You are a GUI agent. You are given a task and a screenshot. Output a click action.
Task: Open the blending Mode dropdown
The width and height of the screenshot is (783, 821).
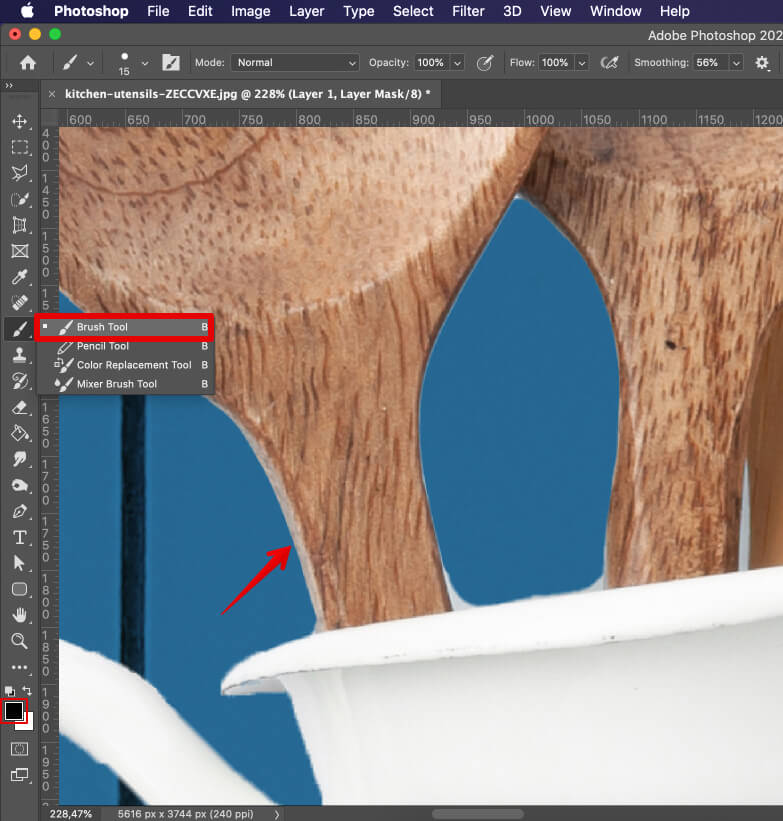[295, 63]
